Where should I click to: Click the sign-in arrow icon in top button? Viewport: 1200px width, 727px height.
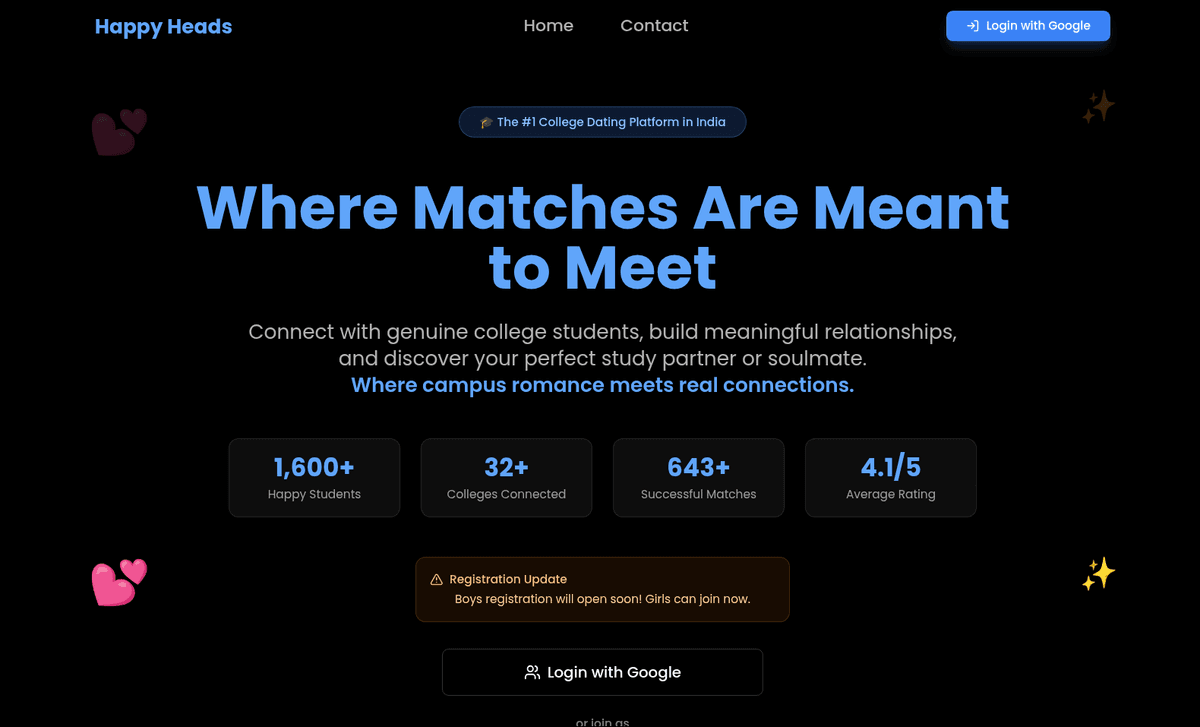tap(972, 26)
